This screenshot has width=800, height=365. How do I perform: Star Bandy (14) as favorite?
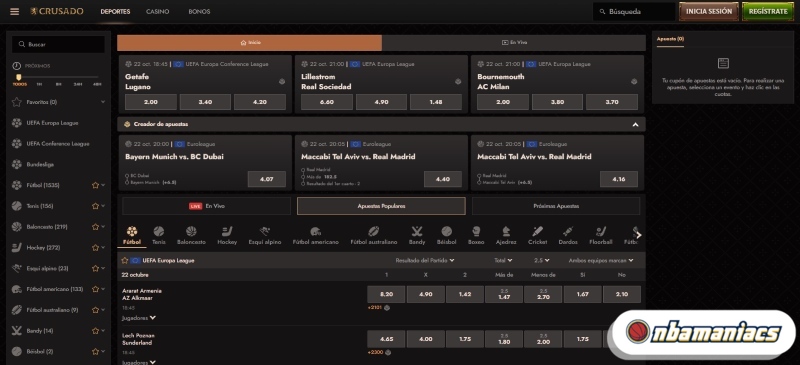coord(95,331)
